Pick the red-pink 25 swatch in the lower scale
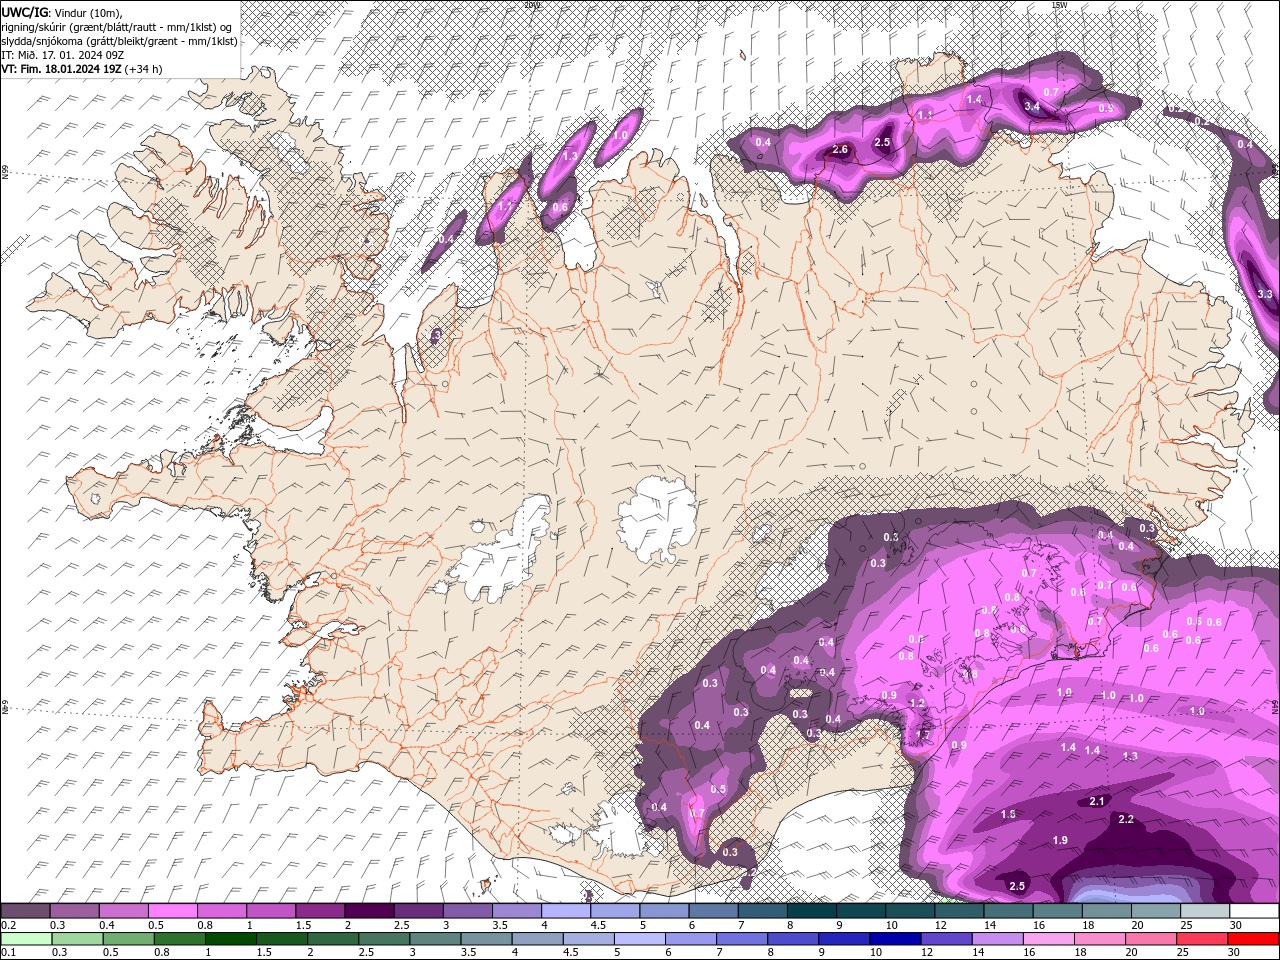This screenshot has height=960, width=1280. [x=1200, y=939]
